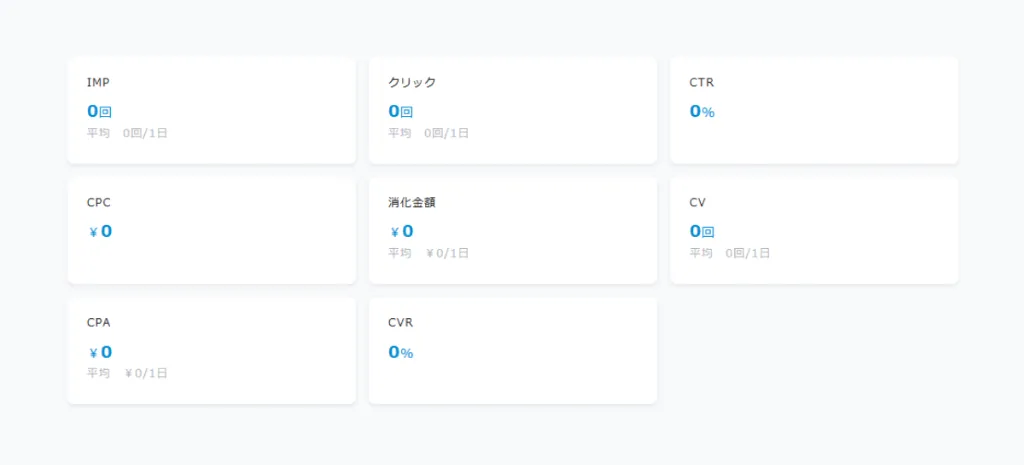Click the CV conversions card
This screenshot has height=465, width=1024.
click(x=814, y=231)
